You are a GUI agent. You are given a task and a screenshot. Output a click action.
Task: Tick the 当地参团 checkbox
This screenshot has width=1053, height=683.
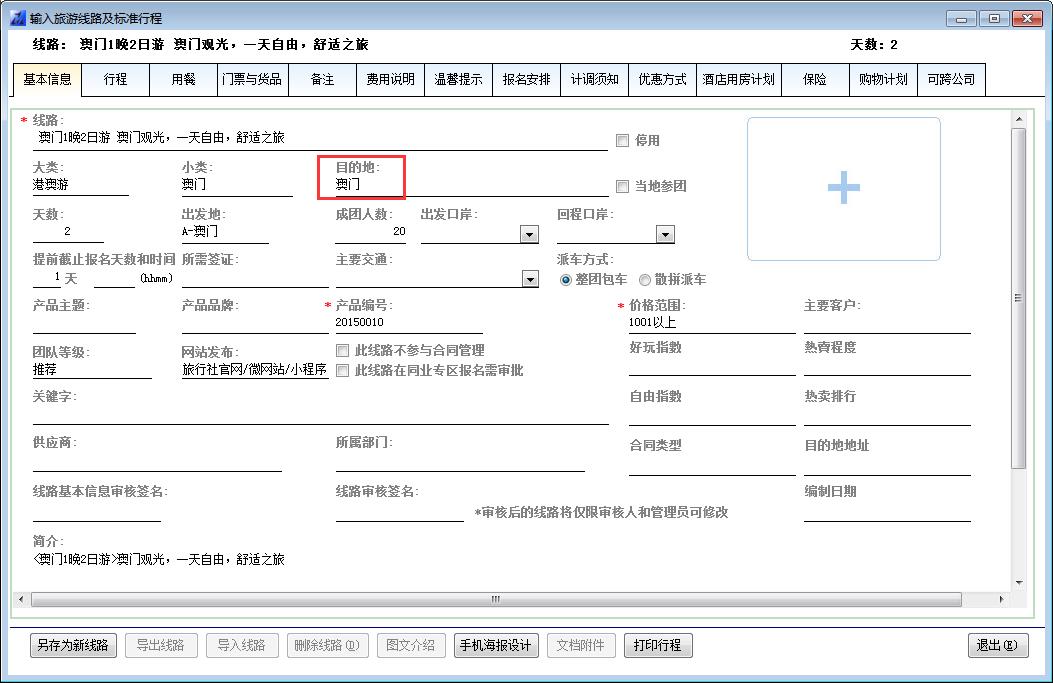pos(622,186)
